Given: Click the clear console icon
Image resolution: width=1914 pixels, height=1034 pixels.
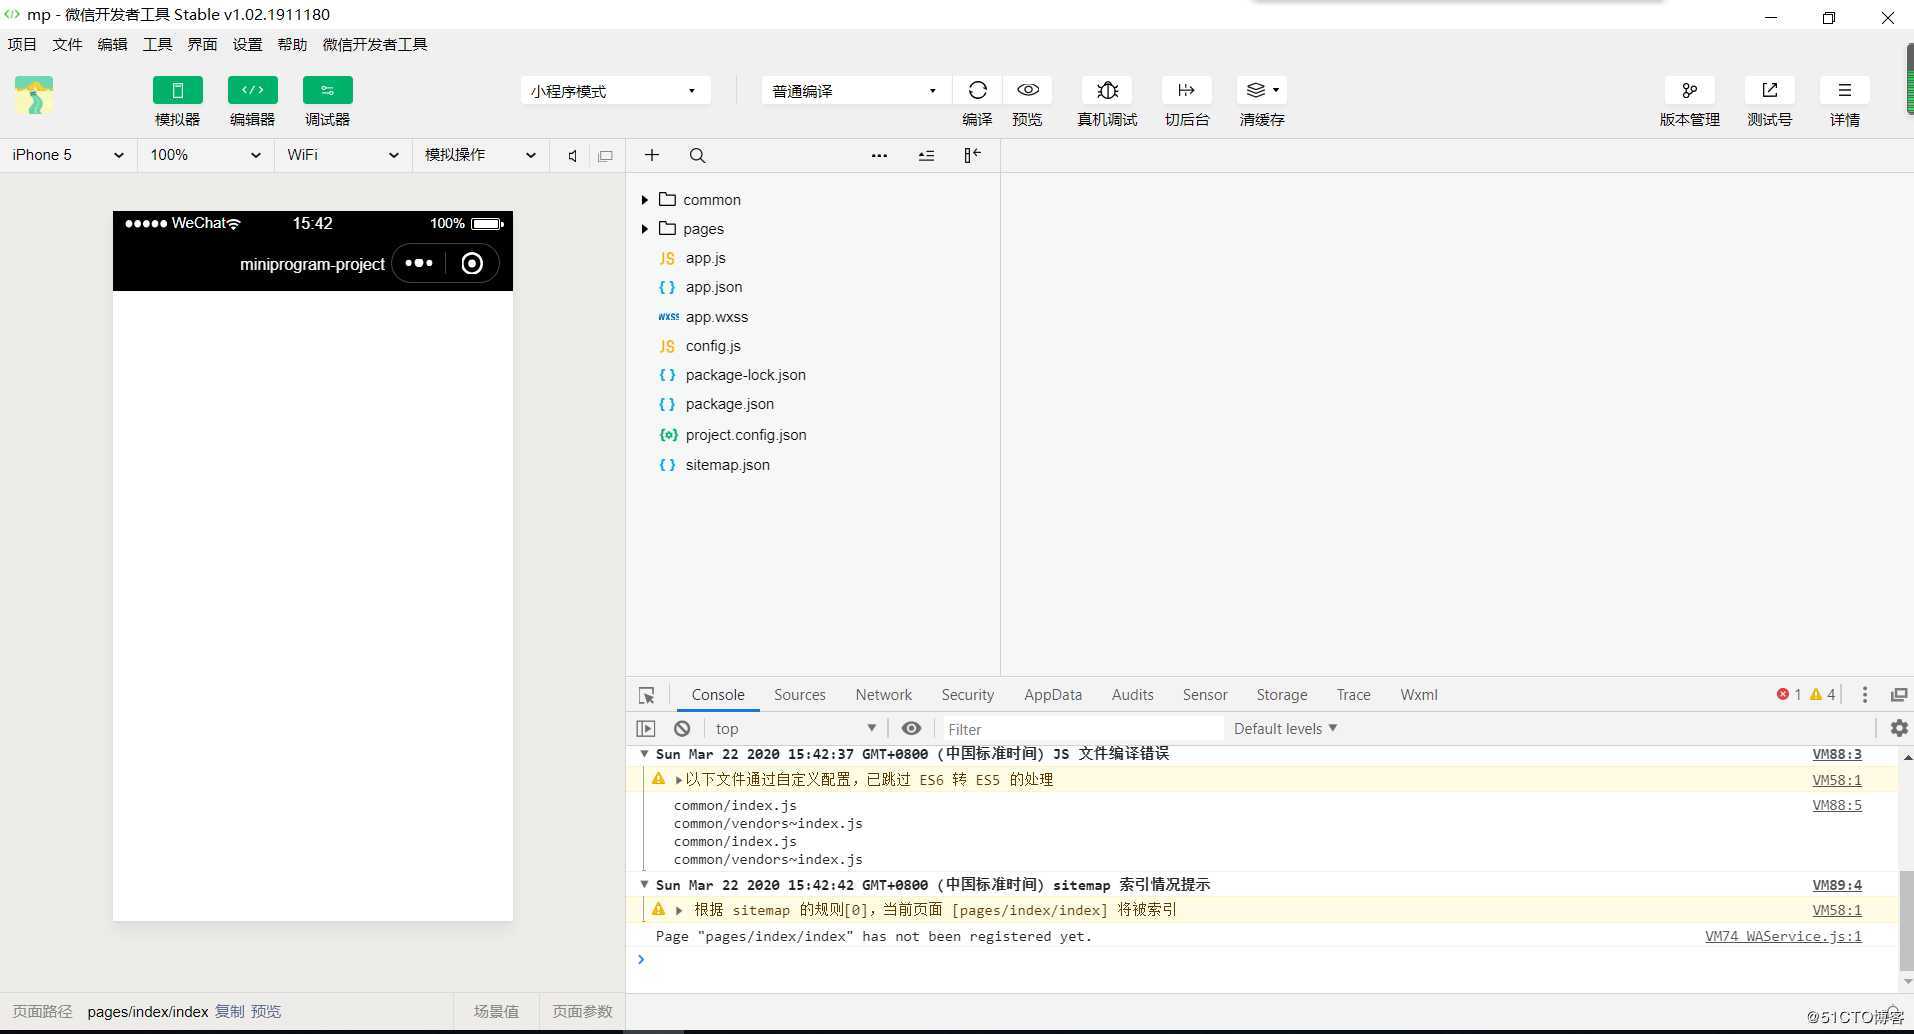Looking at the screenshot, I should click(x=682, y=729).
